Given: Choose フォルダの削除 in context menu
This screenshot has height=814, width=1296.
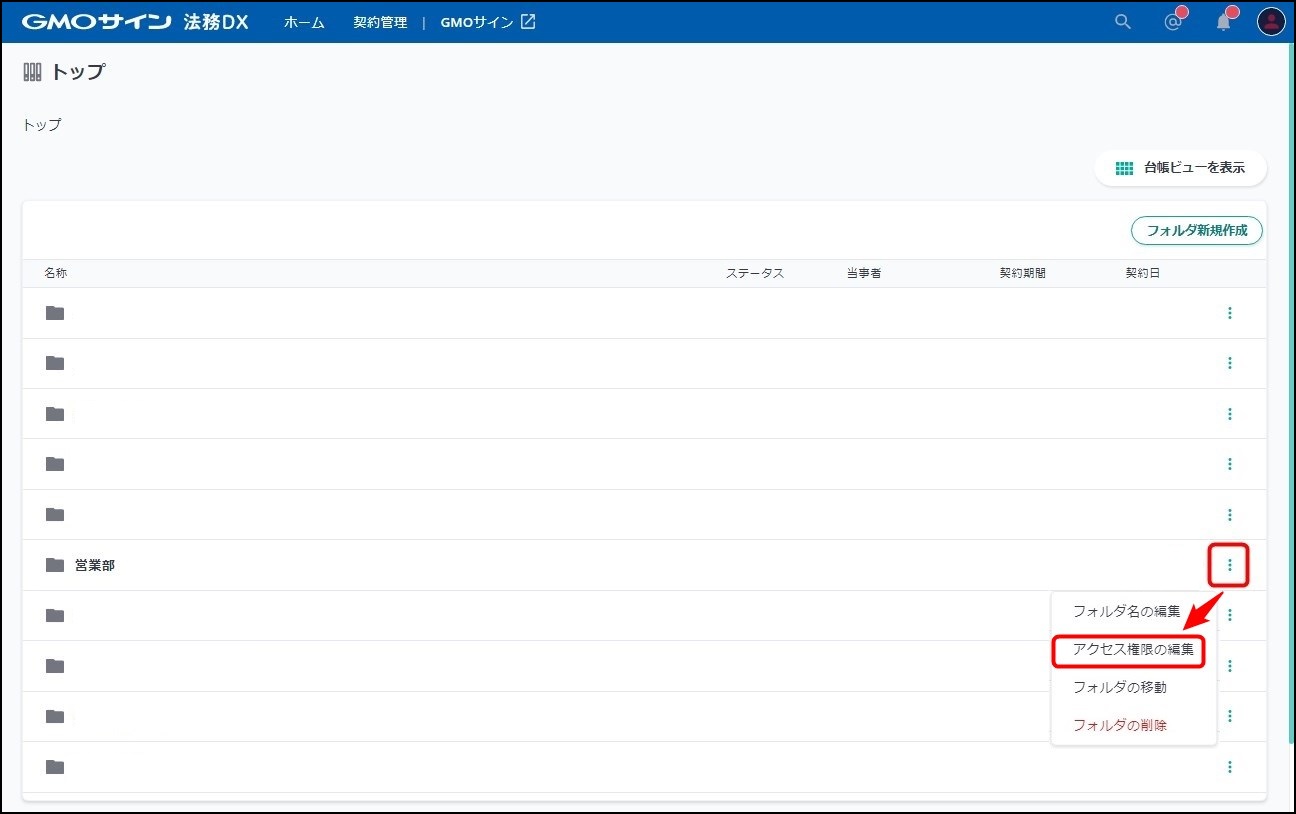Looking at the screenshot, I should click(1119, 726).
